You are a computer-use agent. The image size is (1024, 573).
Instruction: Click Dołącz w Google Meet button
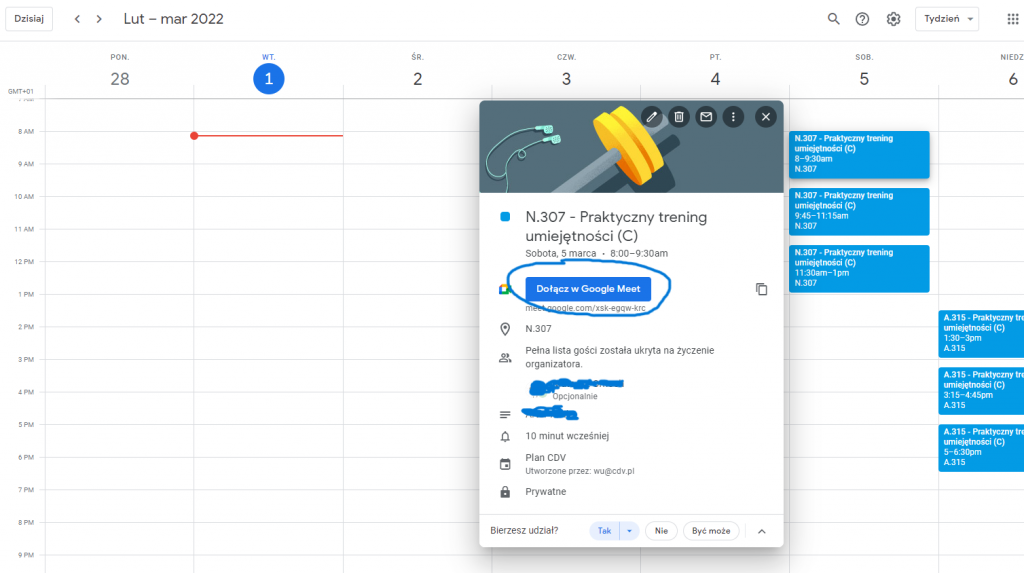pyautogui.click(x=588, y=289)
